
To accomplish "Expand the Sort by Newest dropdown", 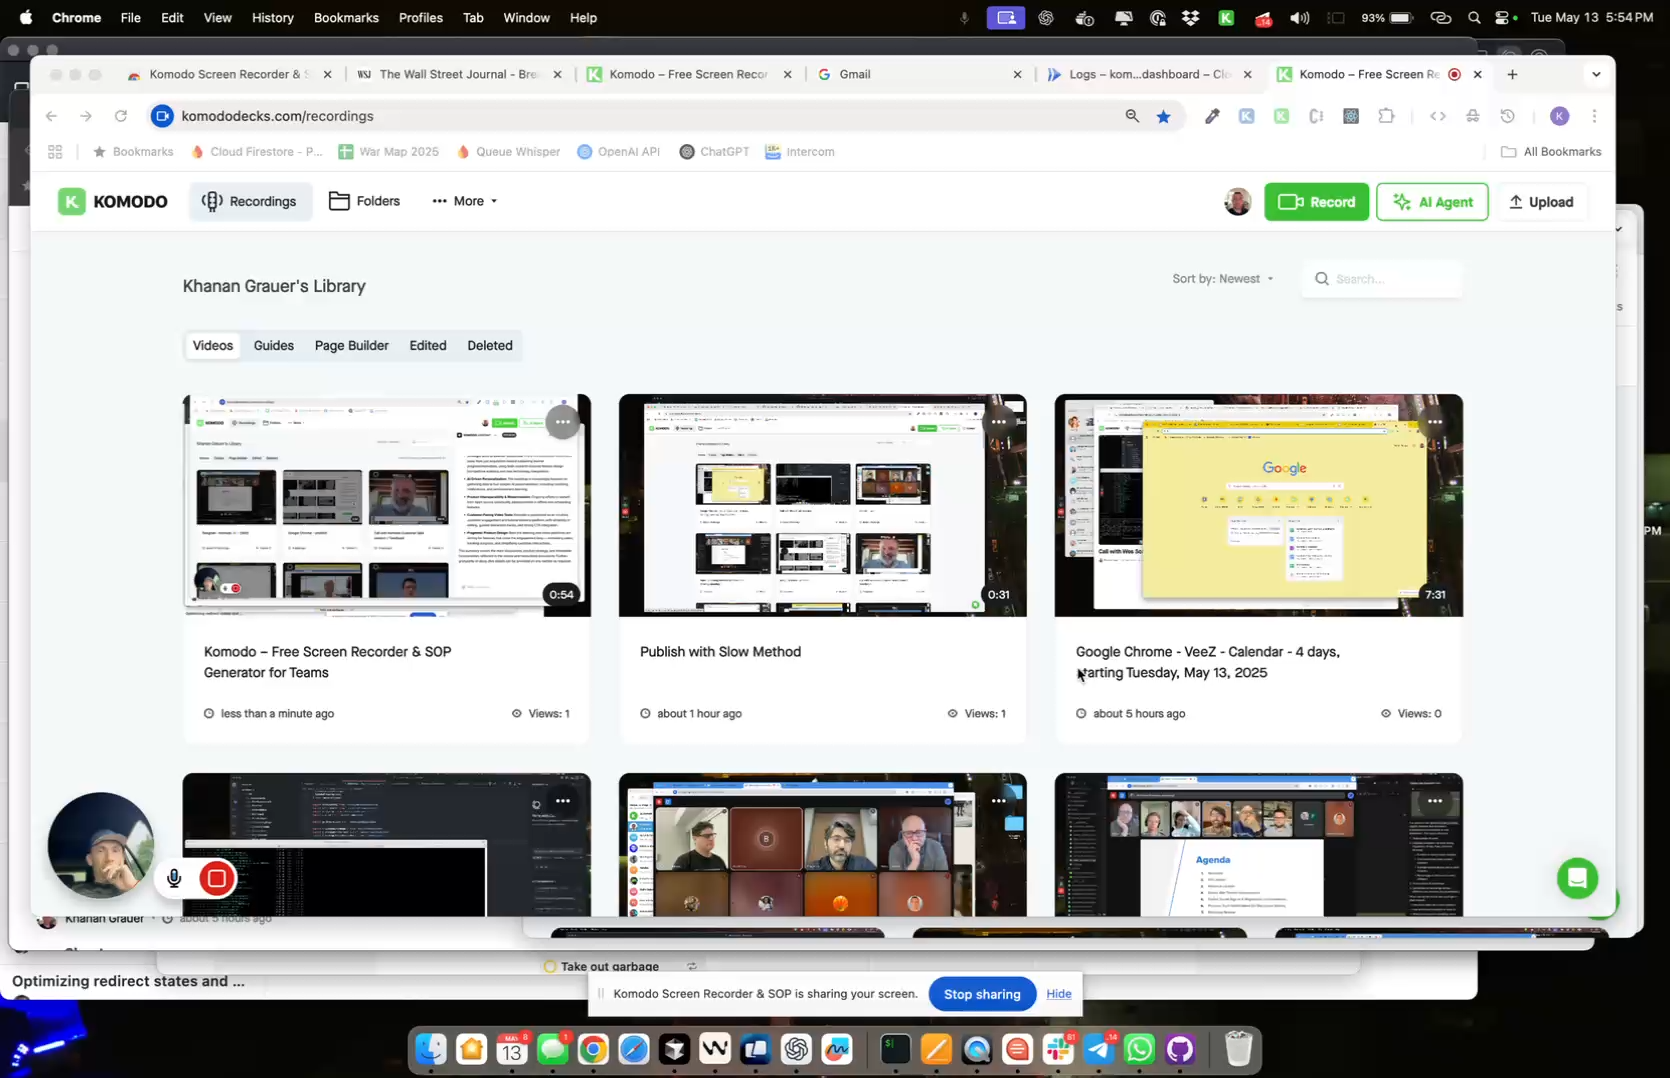I will click(1222, 279).
